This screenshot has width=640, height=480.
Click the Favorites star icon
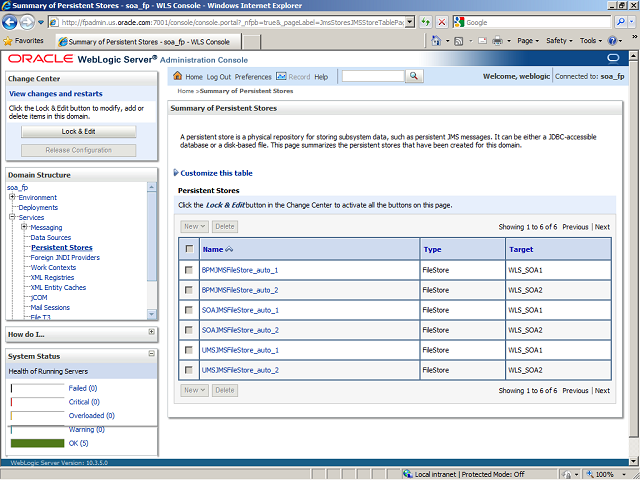pos(9,41)
